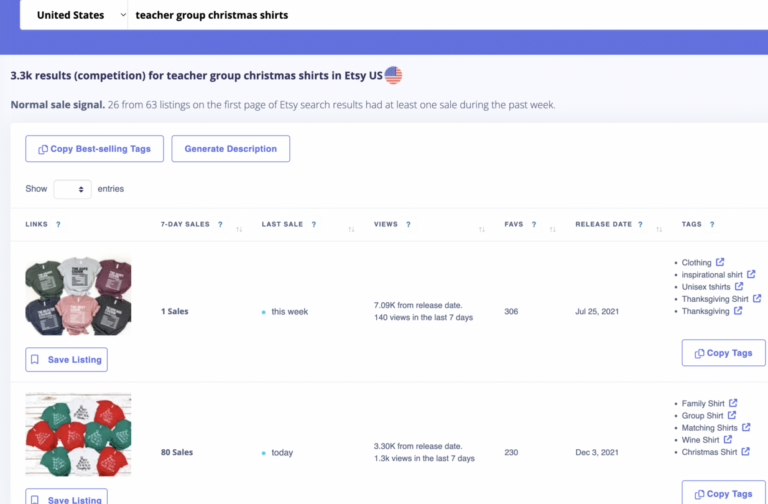768x504 pixels.
Task: Click the Generate Description button
Action: [231, 149]
